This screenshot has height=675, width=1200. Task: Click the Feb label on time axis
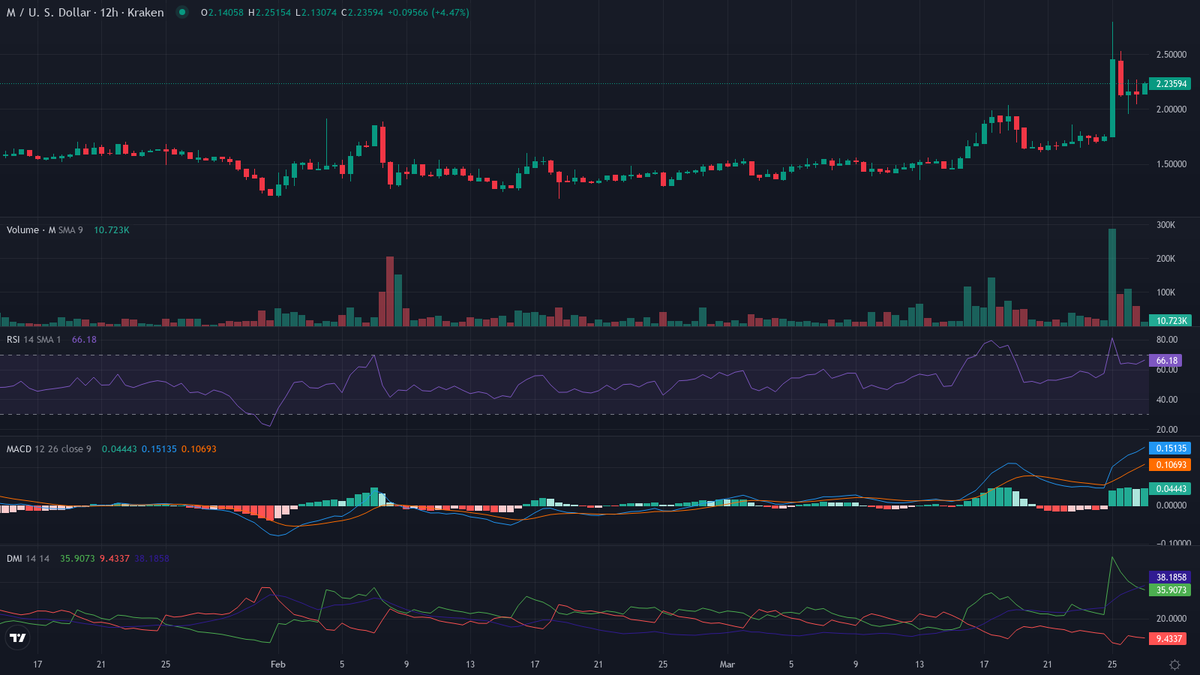pos(279,663)
